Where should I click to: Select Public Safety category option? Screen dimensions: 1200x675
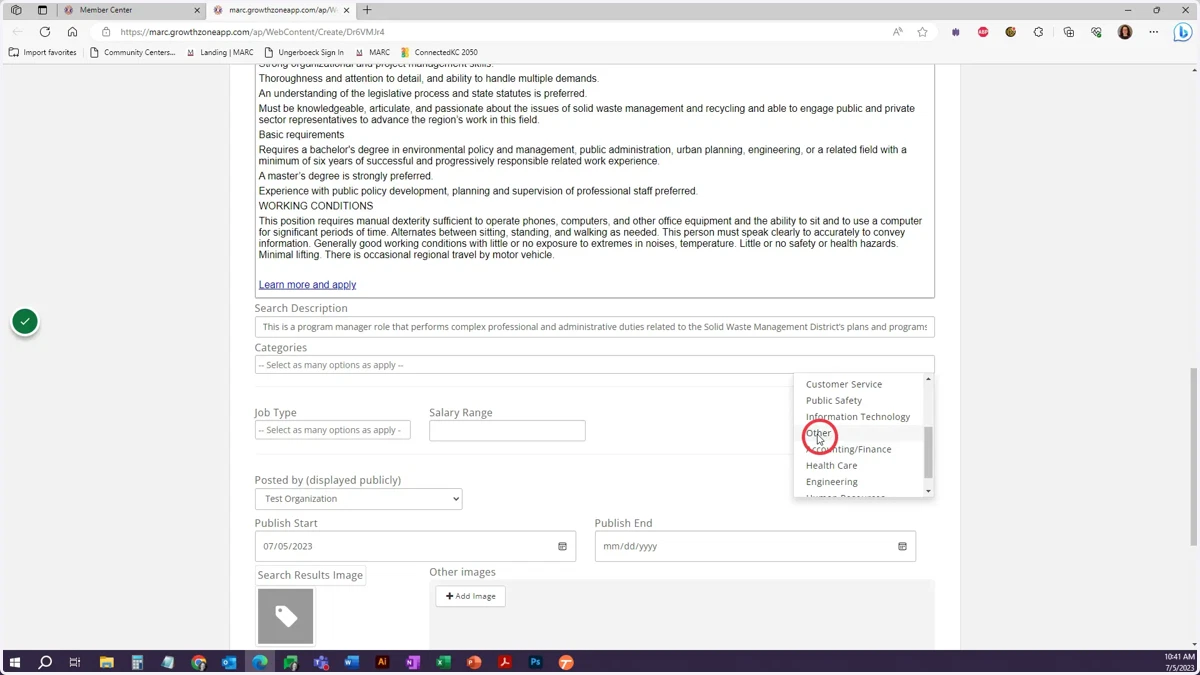[x=834, y=400]
